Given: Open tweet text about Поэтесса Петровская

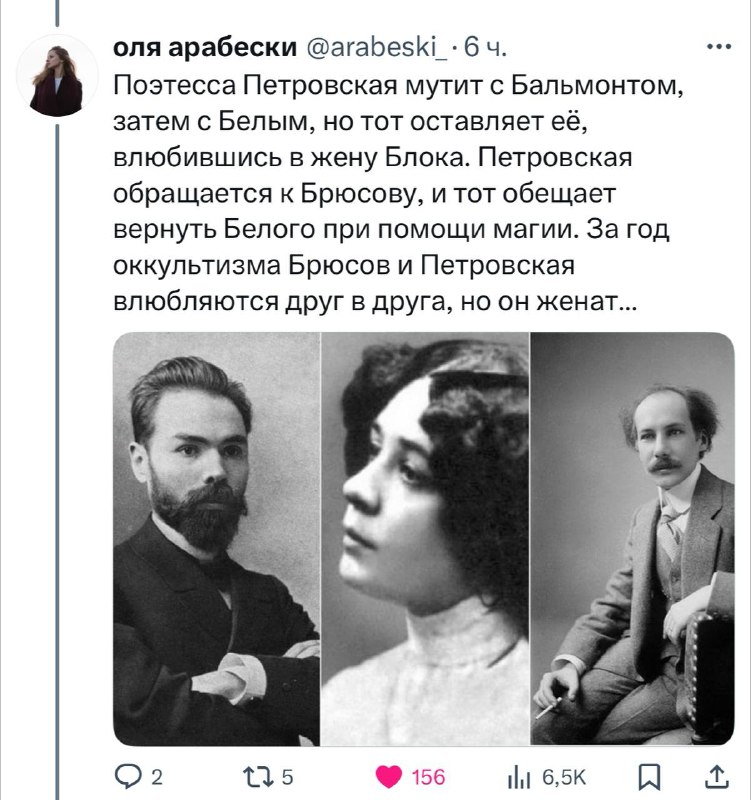Looking at the screenshot, I should pos(398,193).
